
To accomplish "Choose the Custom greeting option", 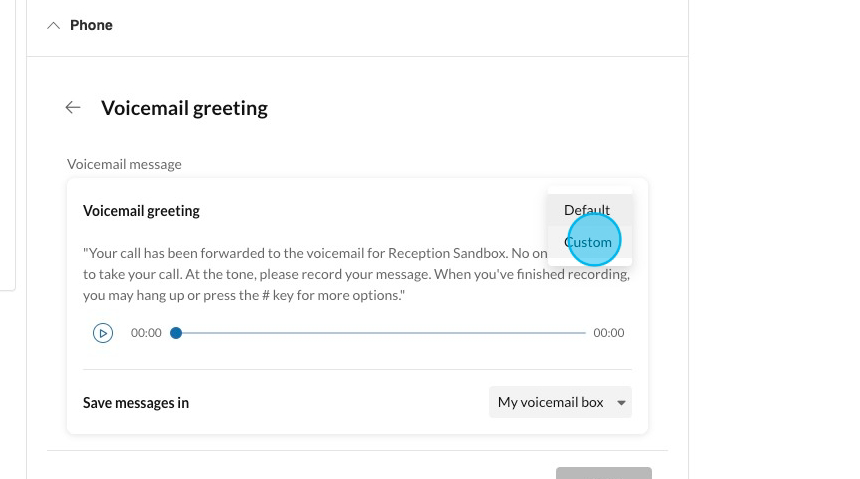I will point(588,242).
